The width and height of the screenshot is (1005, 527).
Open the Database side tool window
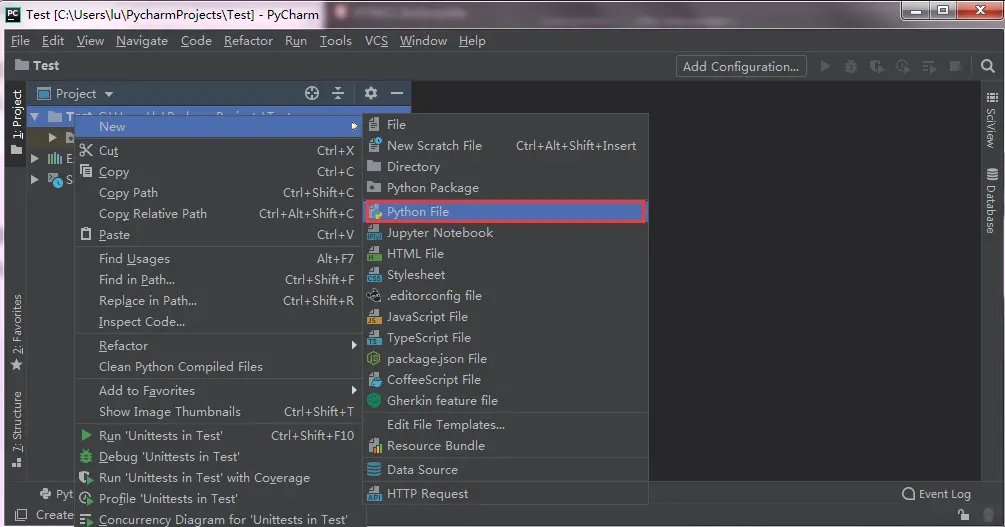point(992,201)
